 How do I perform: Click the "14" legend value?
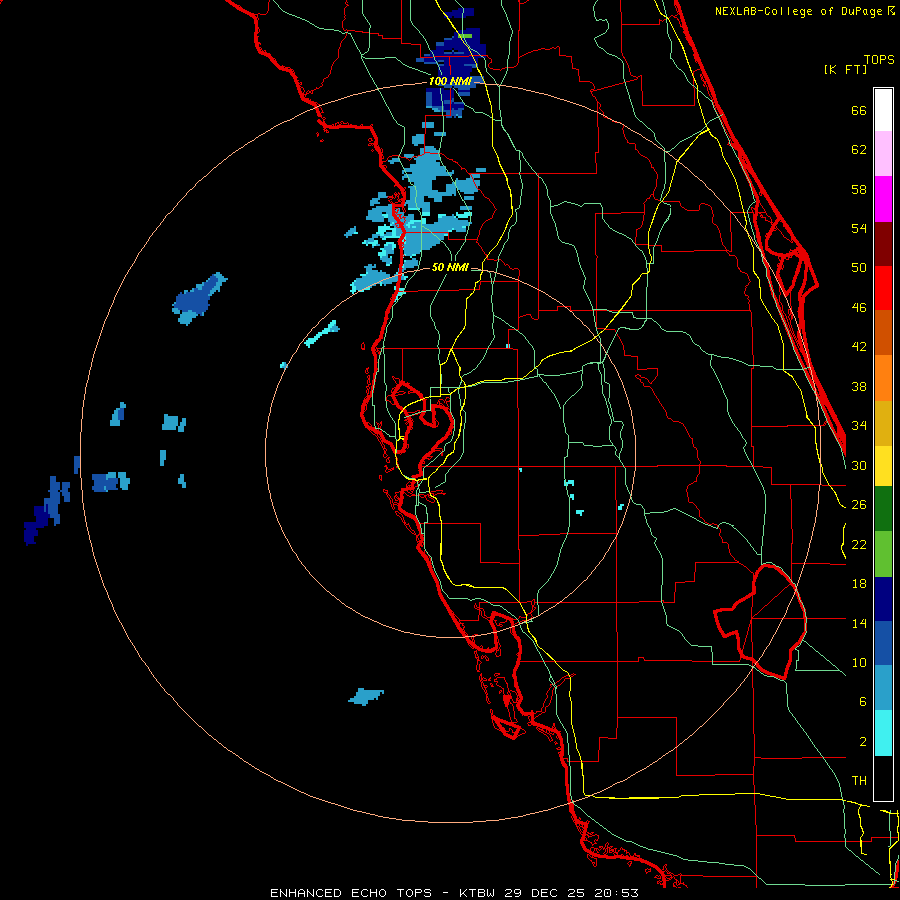click(859, 623)
